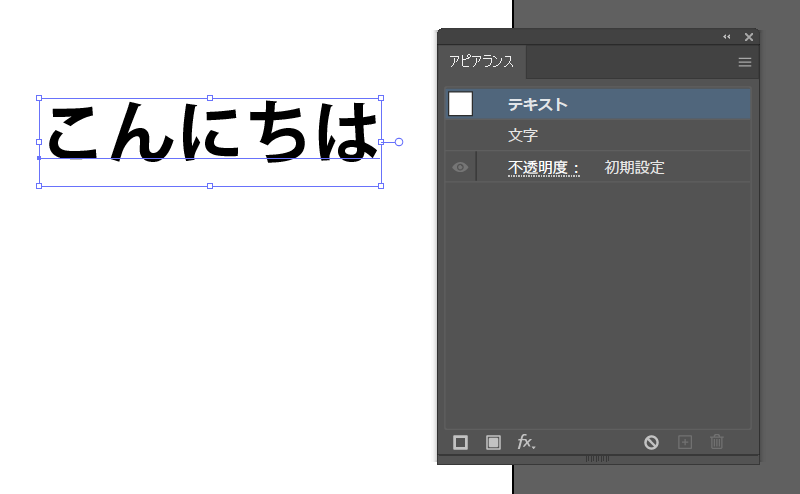800x494 pixels.
Task: Click the top-left bounding box handle
Action: pos(39,98)
